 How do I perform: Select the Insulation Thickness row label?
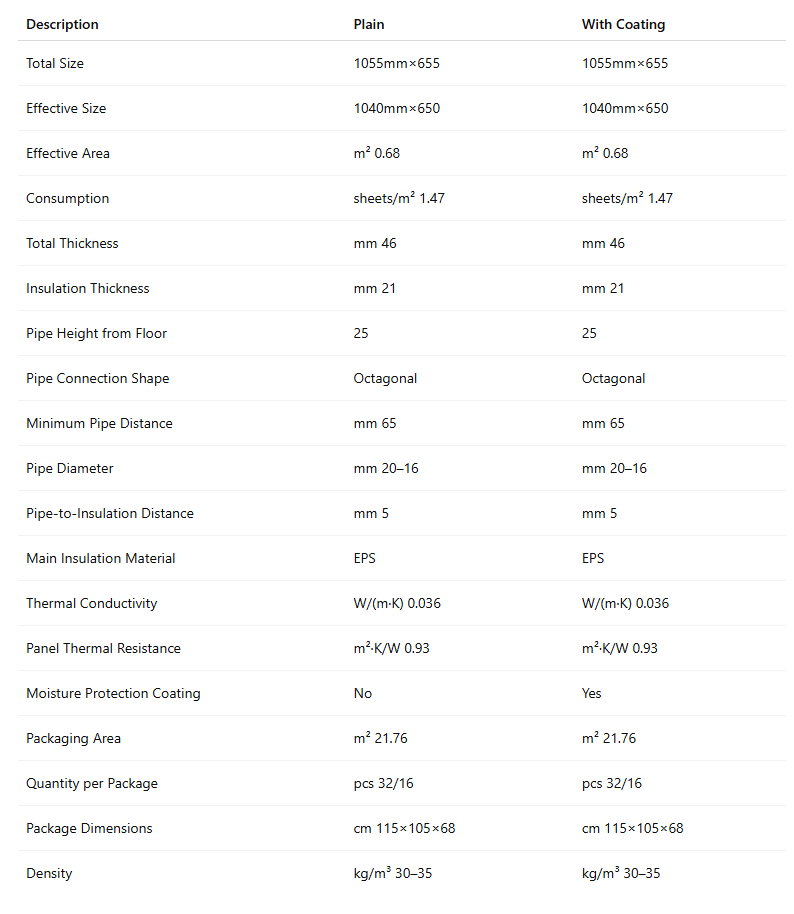tap(88, 288)
